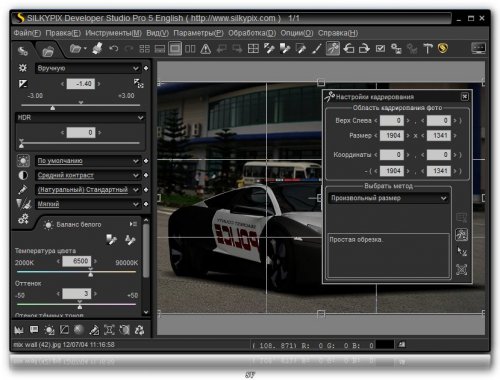500x380 pixels.
Task: Click the crop height field 1341 in Размер row
Action: coord(439,136)
